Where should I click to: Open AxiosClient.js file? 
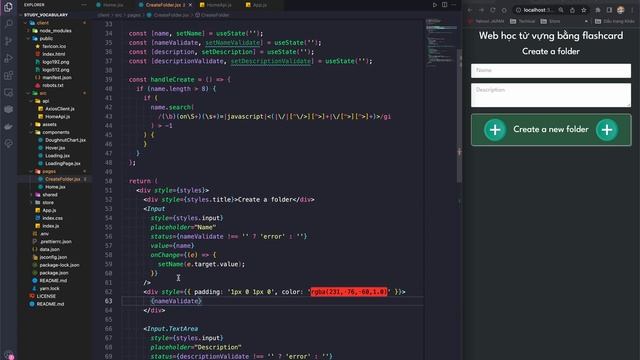(x=59, y=109)
